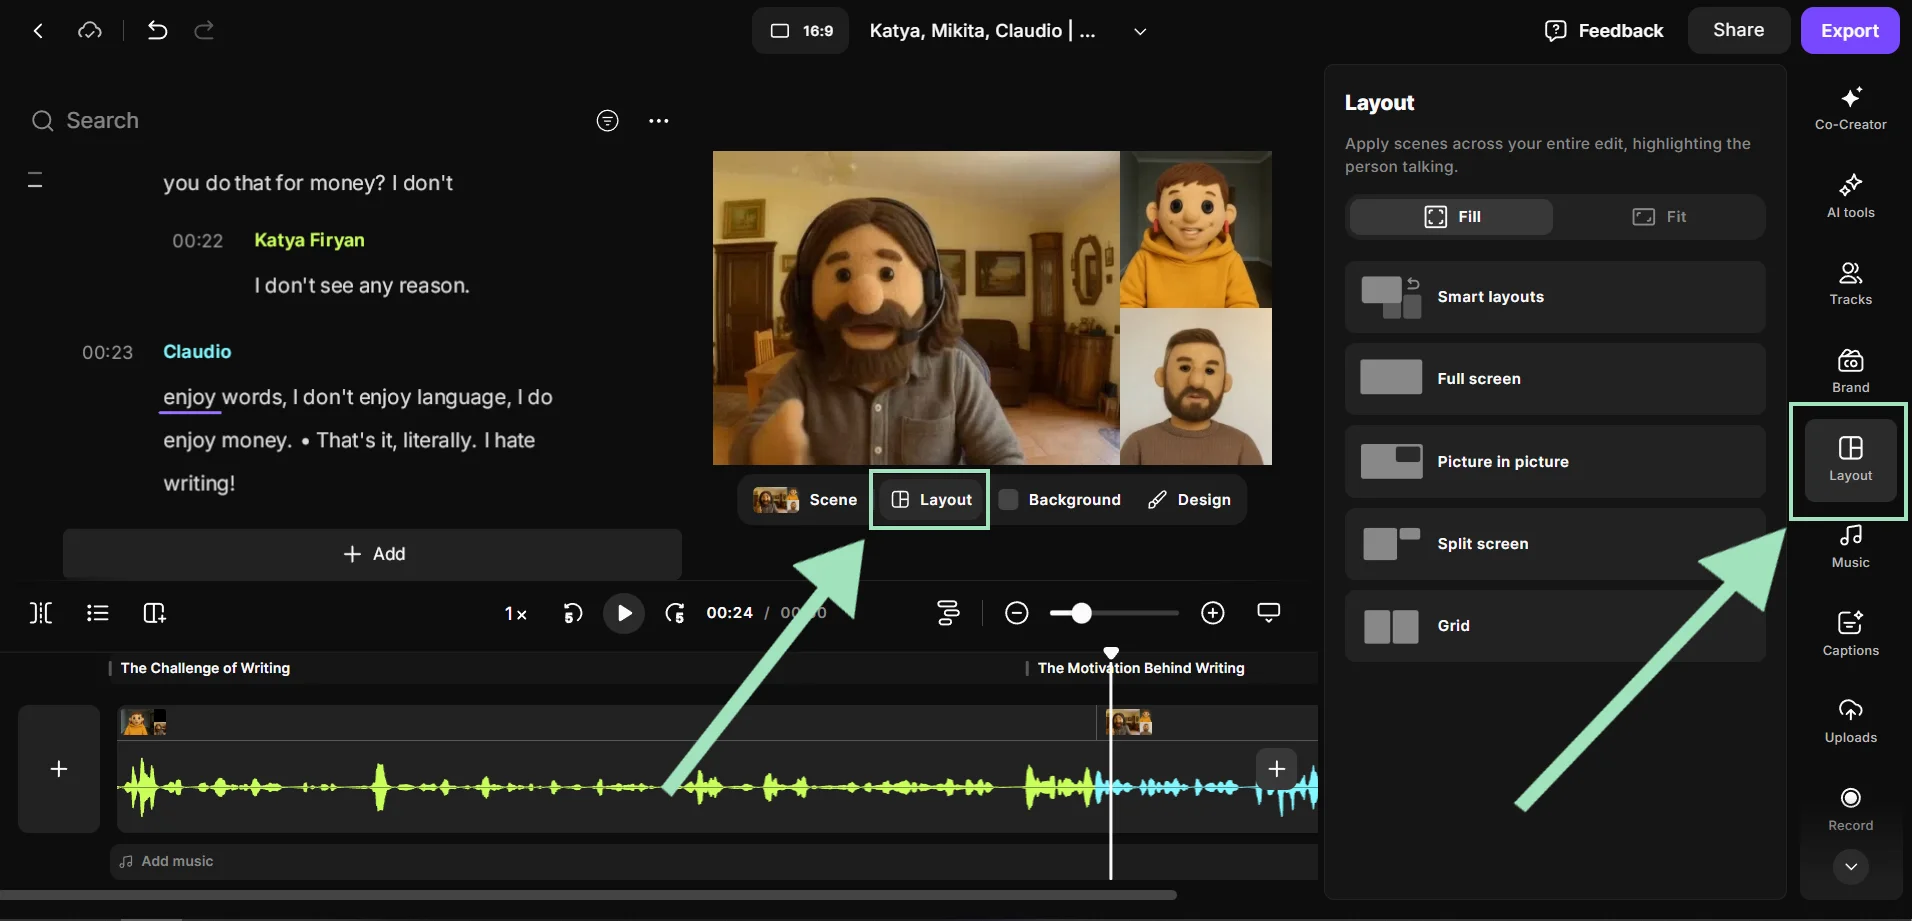Image resolution: width=1912 pixels, height=921 pixels.
Task: Open the Feedback link
Action: (x=1604, y=31)
